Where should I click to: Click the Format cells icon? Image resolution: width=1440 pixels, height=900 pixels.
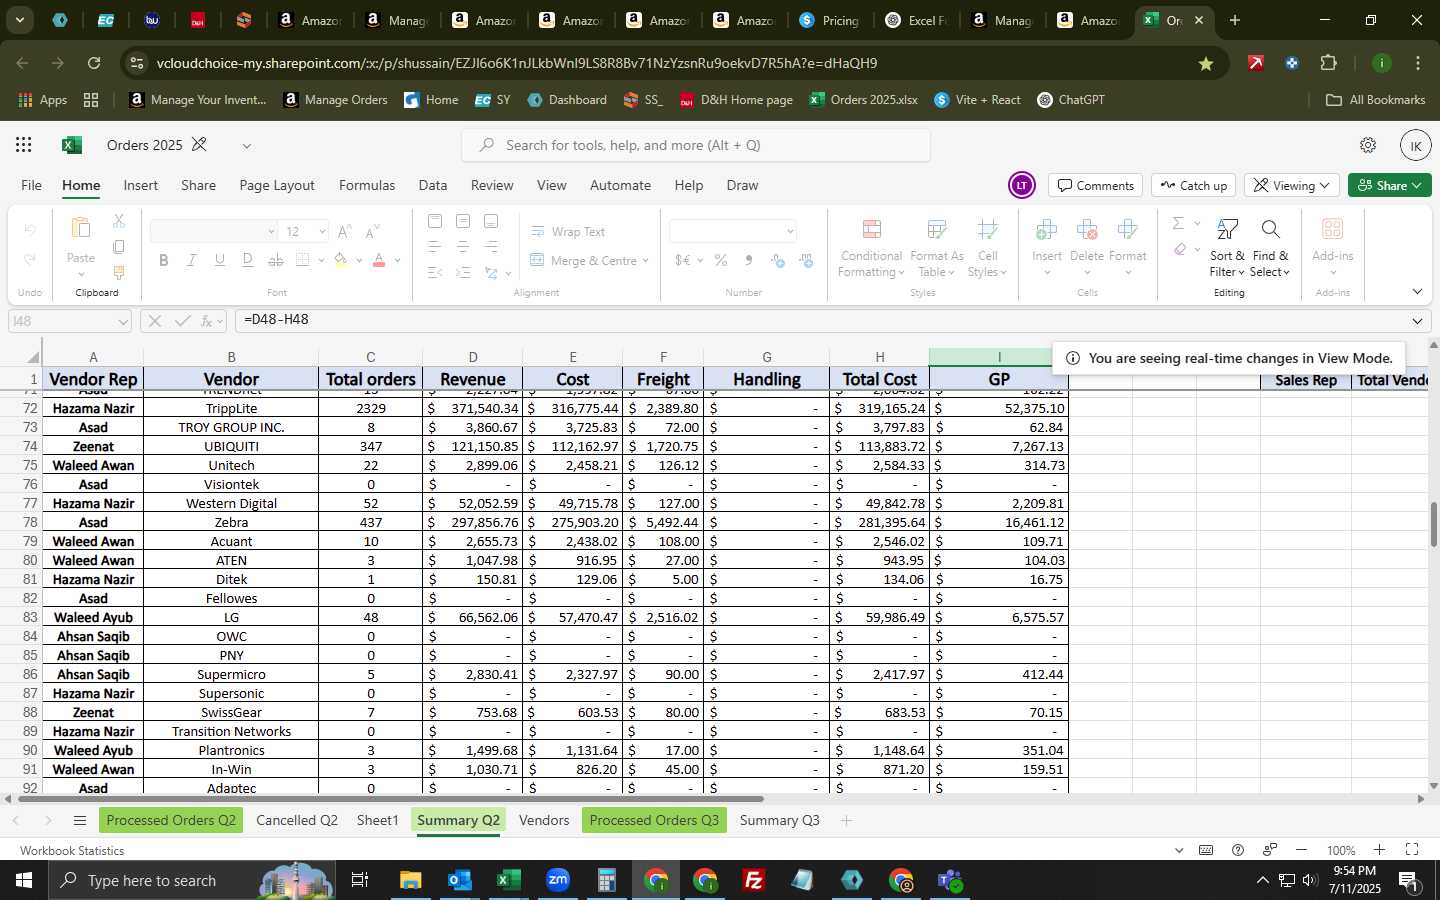point(1127,230)
